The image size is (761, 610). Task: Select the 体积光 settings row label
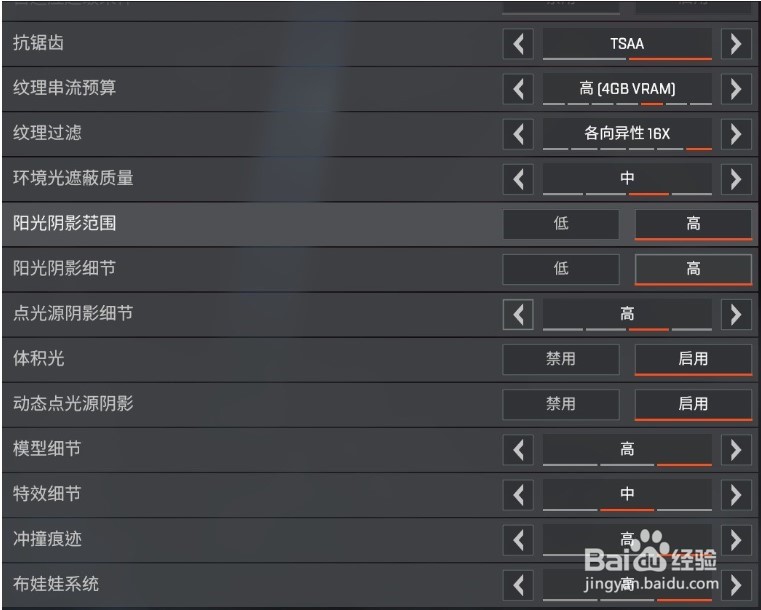pyautogui.click(x=40, y=358)
